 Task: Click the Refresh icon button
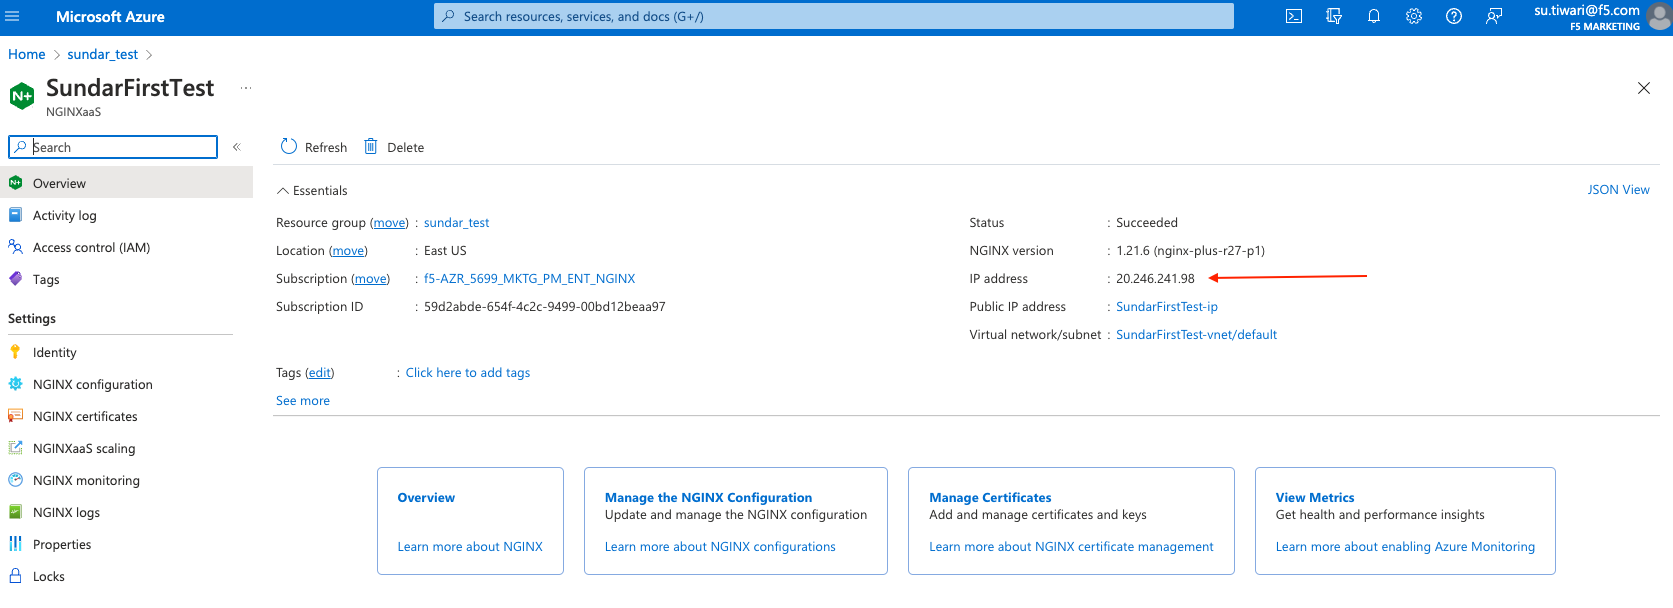(289, 147)
